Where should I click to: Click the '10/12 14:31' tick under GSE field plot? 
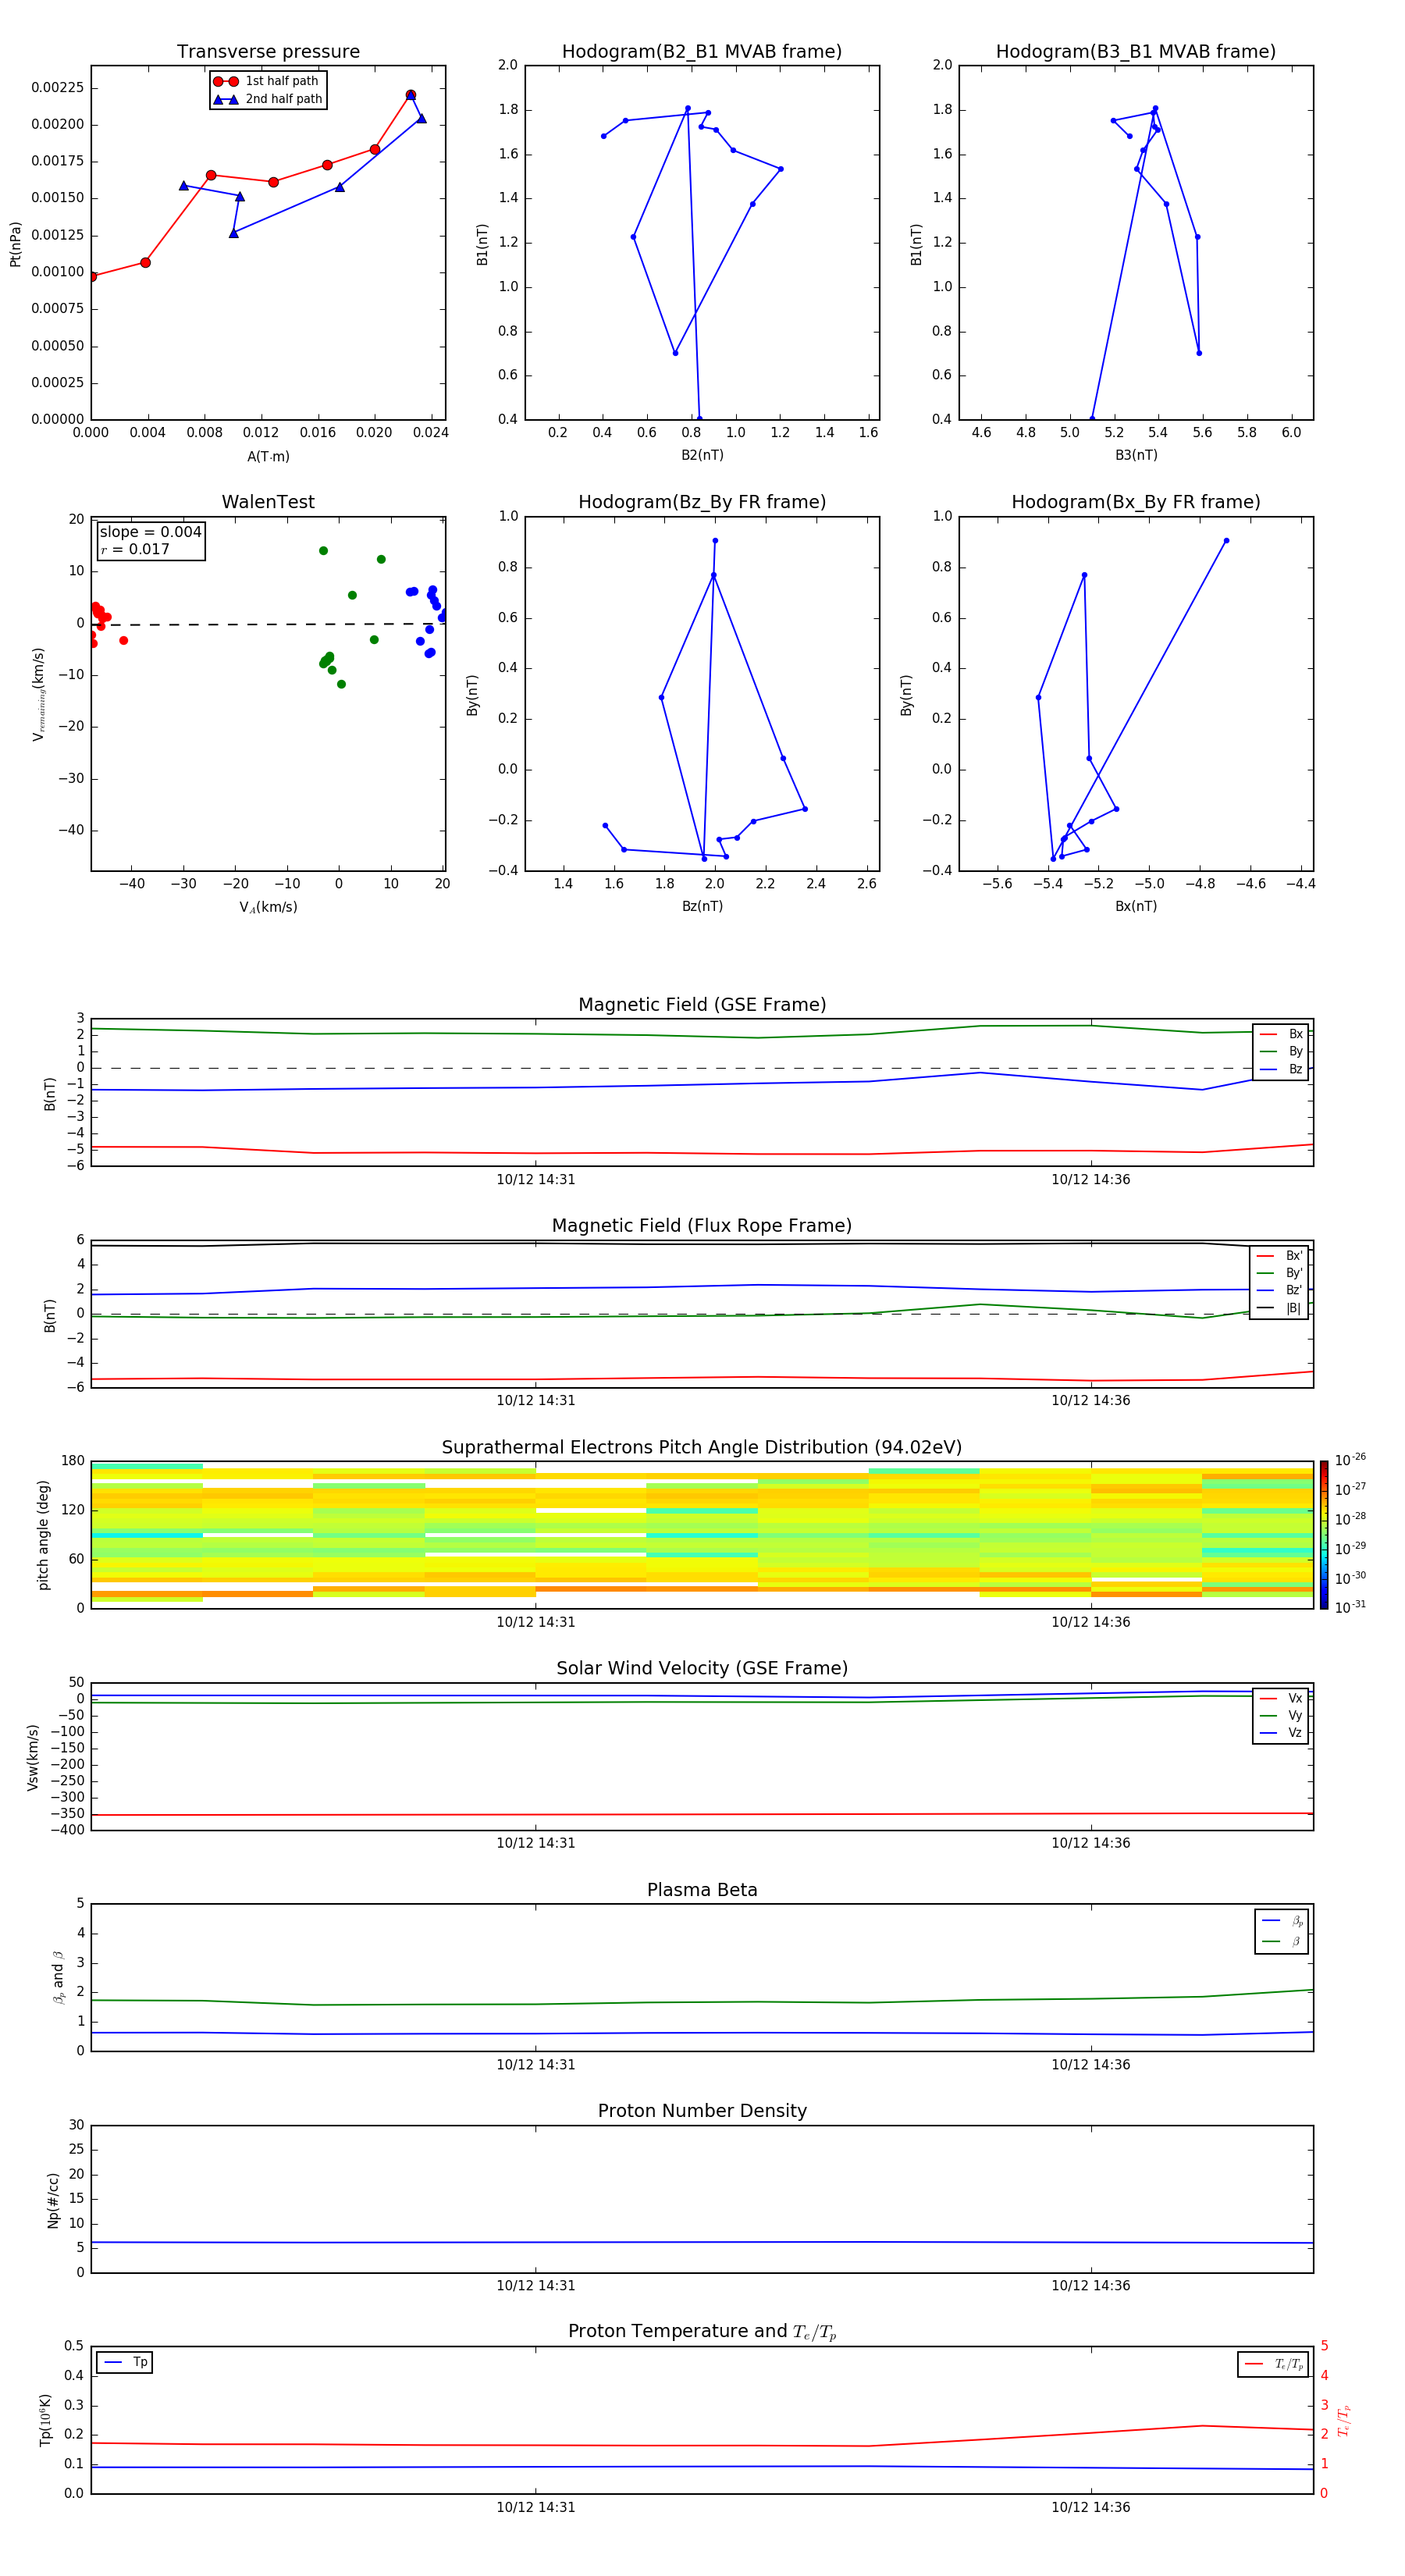[x=536, y=1180]
